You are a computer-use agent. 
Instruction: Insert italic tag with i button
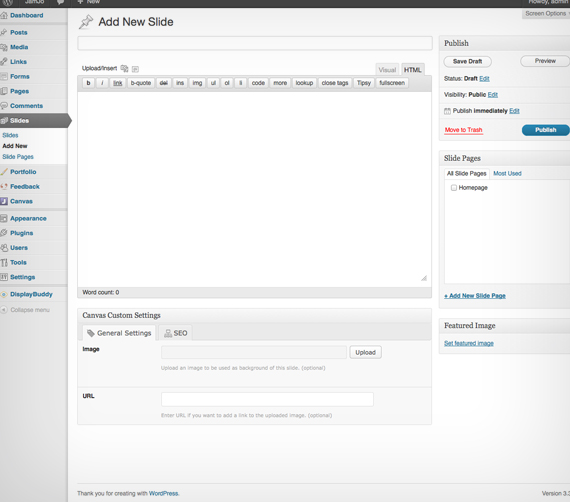[x=102, y=83]
